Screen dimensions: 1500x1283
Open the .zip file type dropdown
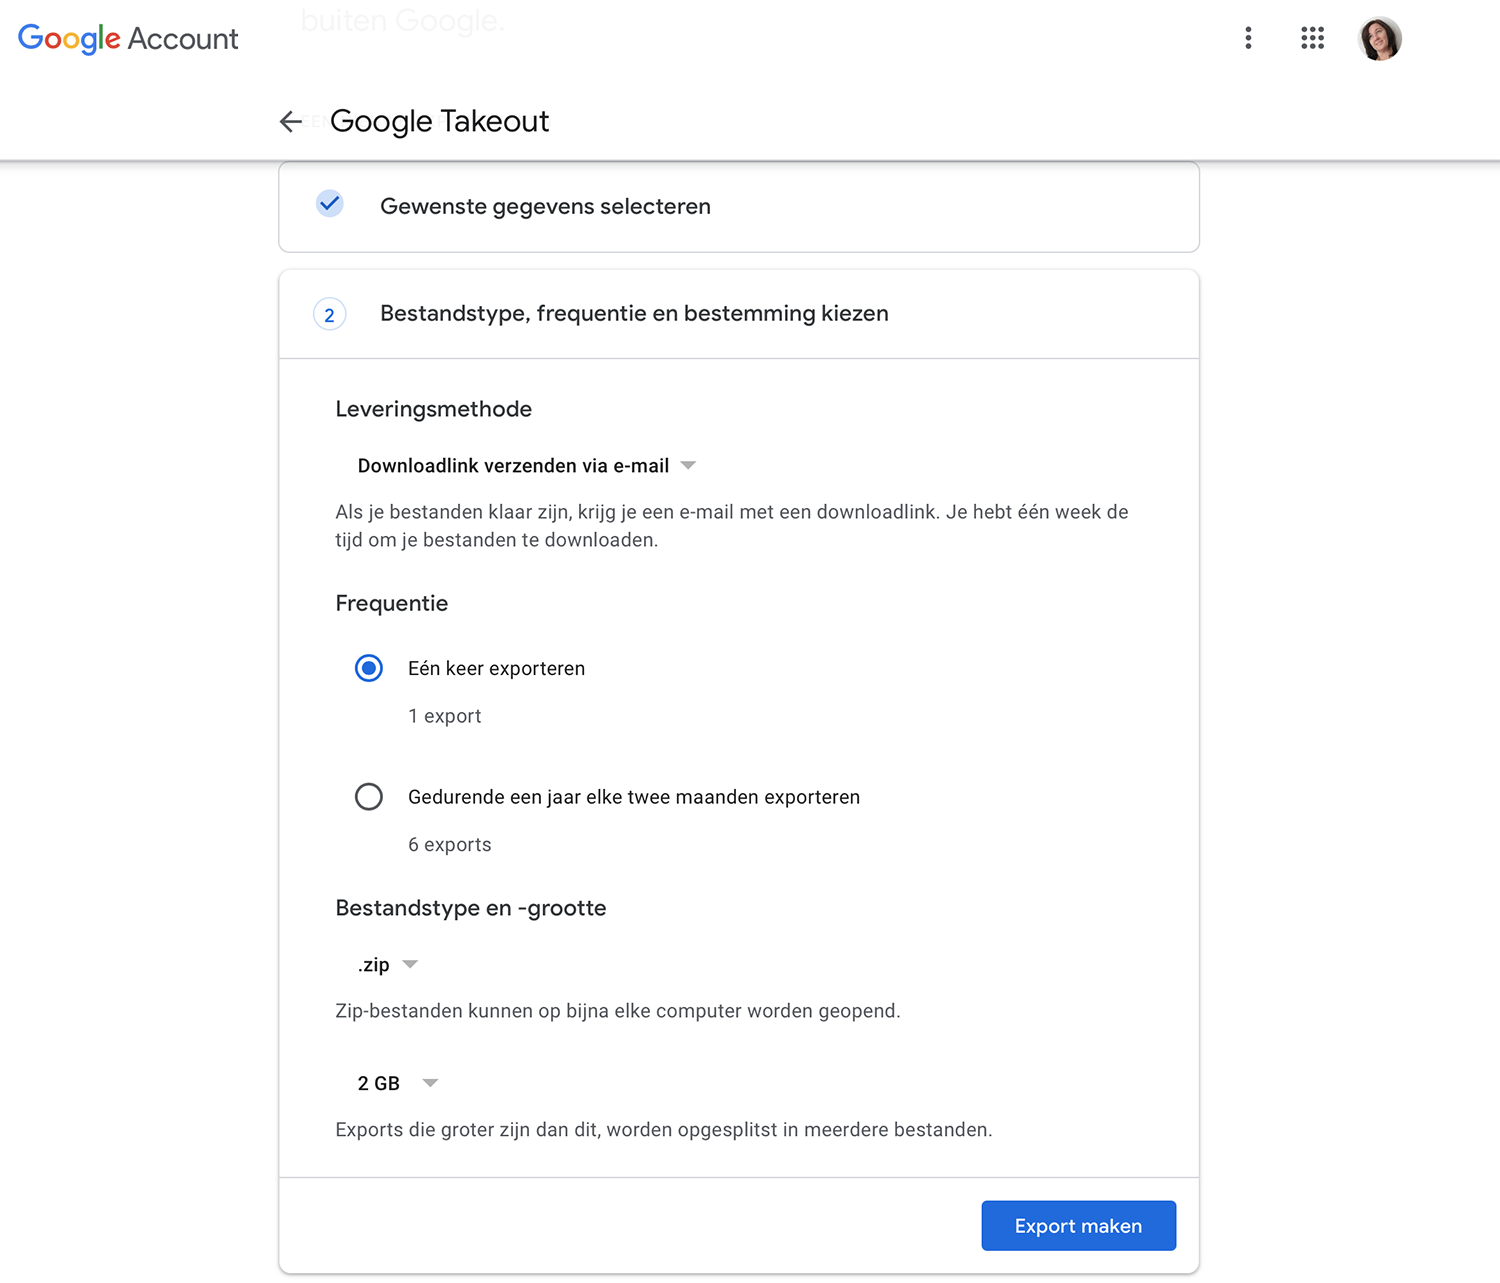coord(387,965)
